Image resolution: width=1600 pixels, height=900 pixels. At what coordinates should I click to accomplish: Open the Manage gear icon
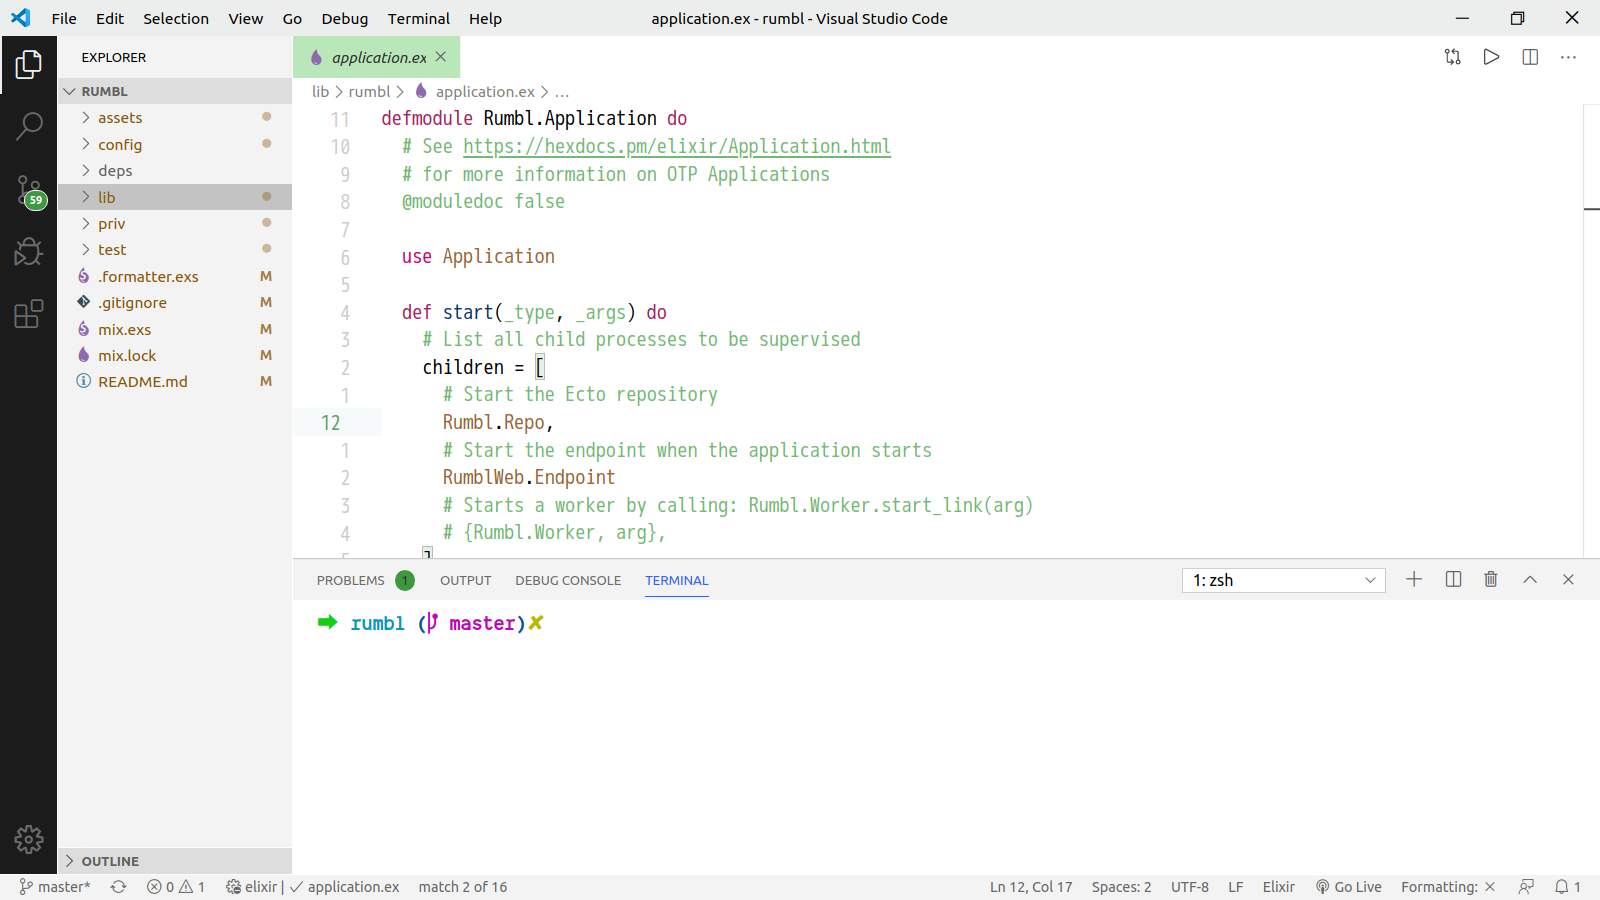tap(28, 839)
